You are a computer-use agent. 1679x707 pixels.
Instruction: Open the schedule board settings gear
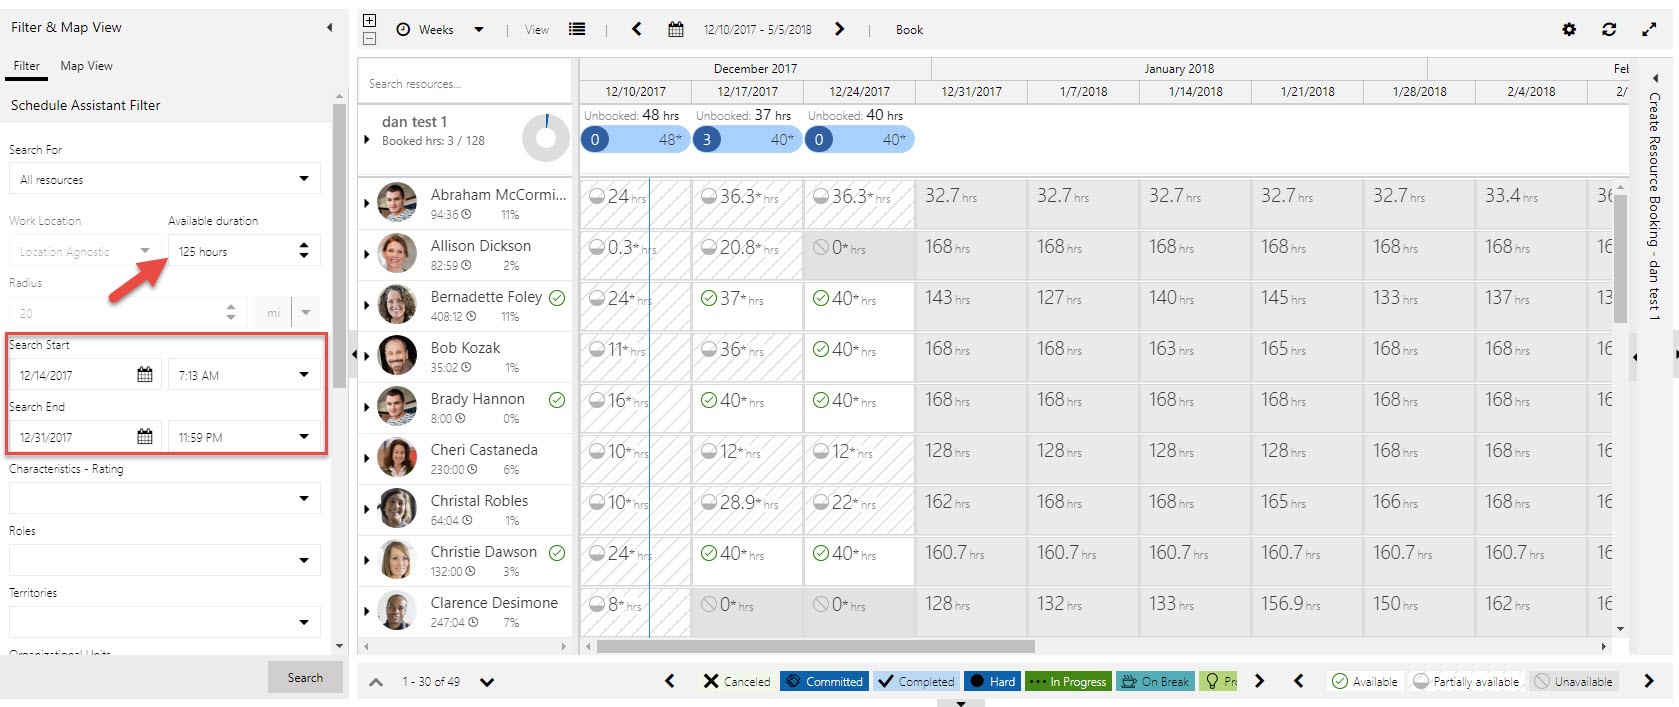pyautogui.click(x=1569, y=30)
